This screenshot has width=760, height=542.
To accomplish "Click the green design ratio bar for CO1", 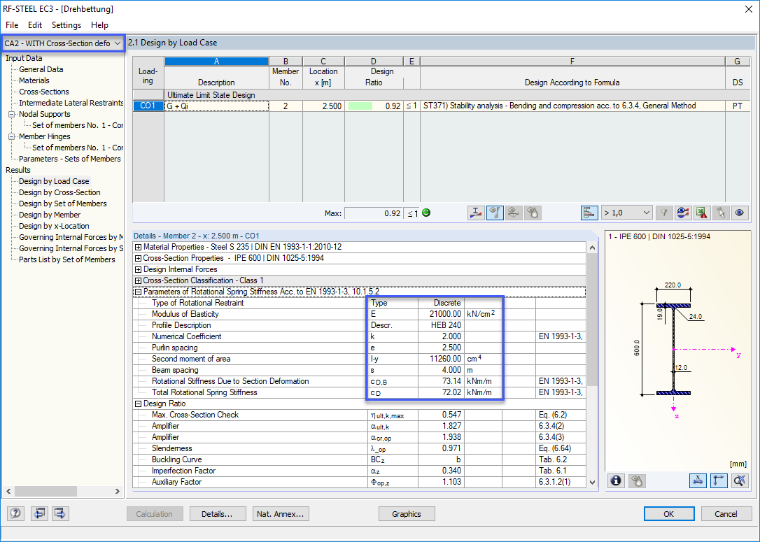I will point(360,106).
